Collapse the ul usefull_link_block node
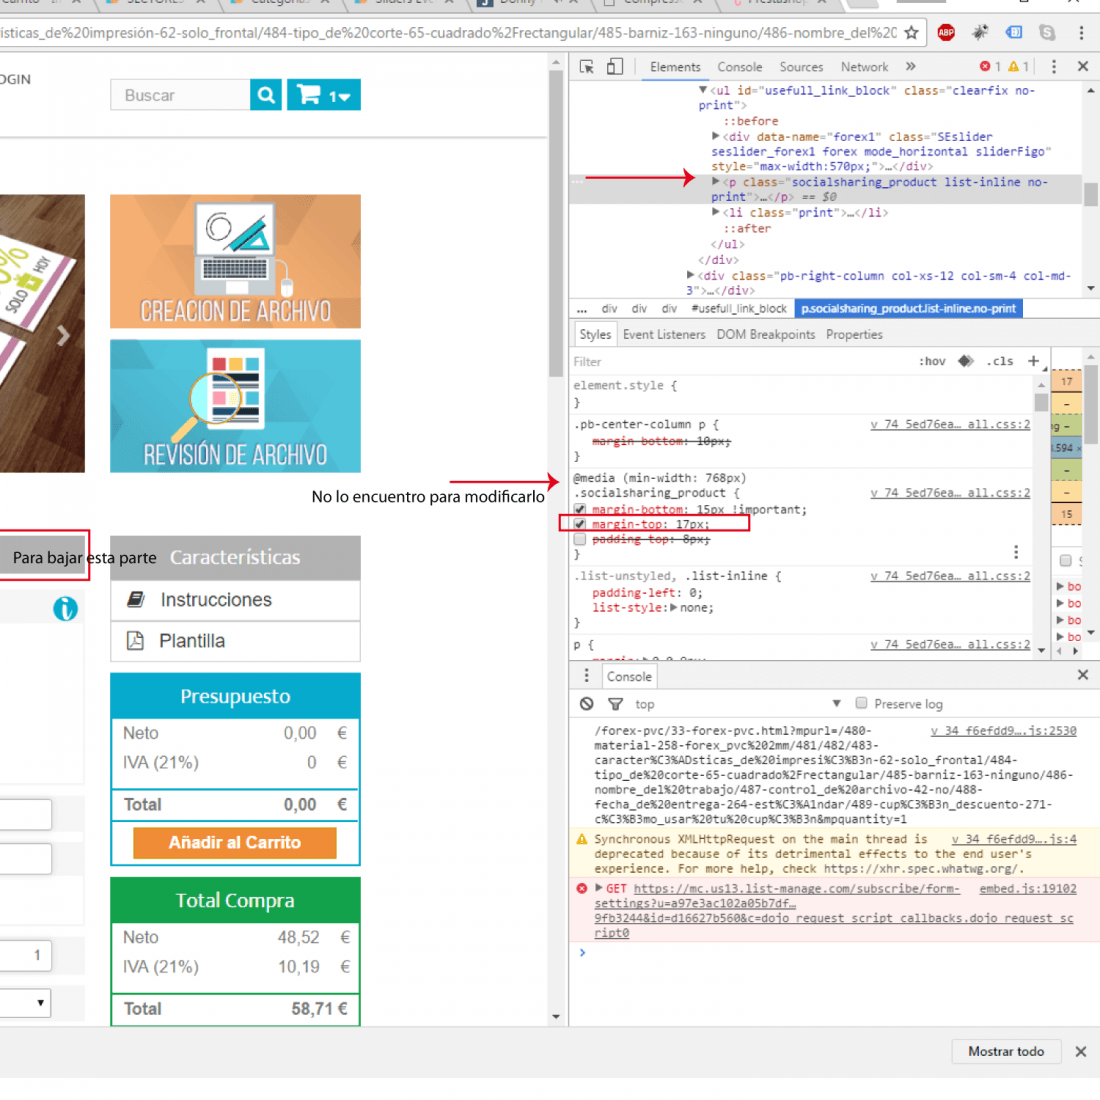The height and width of the screenshot is (1100, 1100). tap(702, 90)
